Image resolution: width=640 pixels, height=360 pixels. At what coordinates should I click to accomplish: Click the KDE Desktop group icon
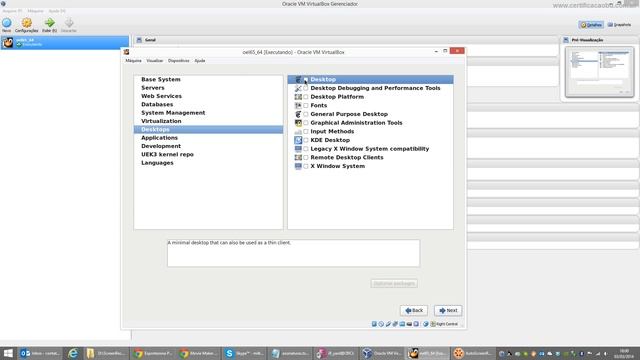[x=298, y=140]
